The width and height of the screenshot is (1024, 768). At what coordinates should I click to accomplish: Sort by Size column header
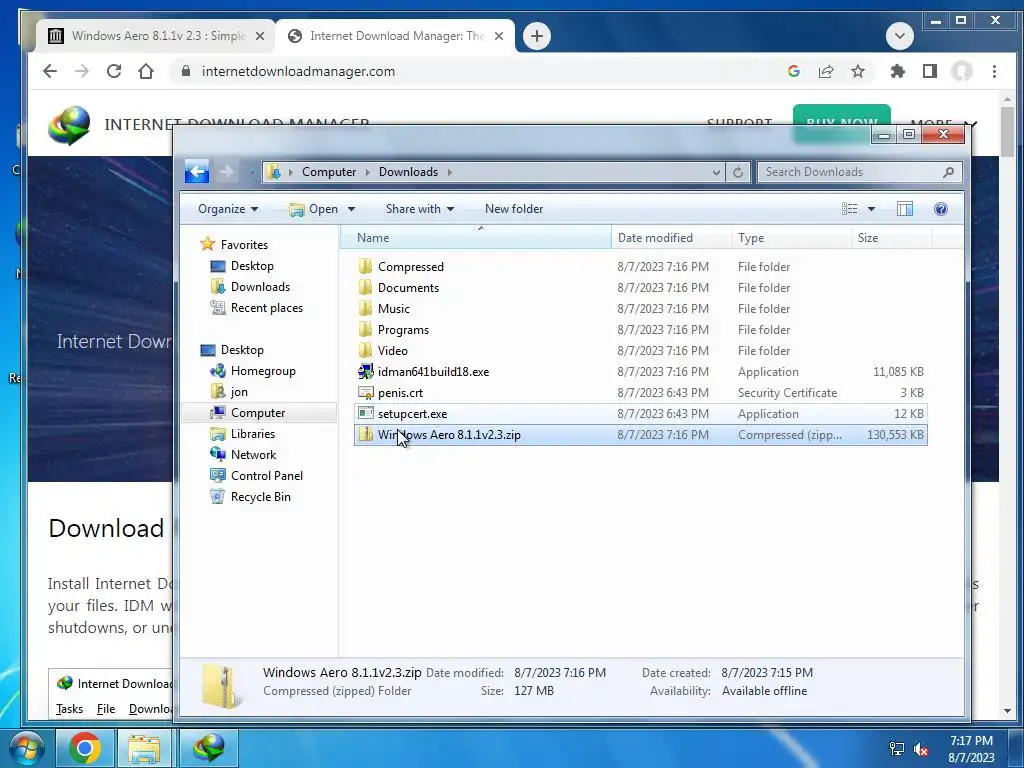pos(891,238)
